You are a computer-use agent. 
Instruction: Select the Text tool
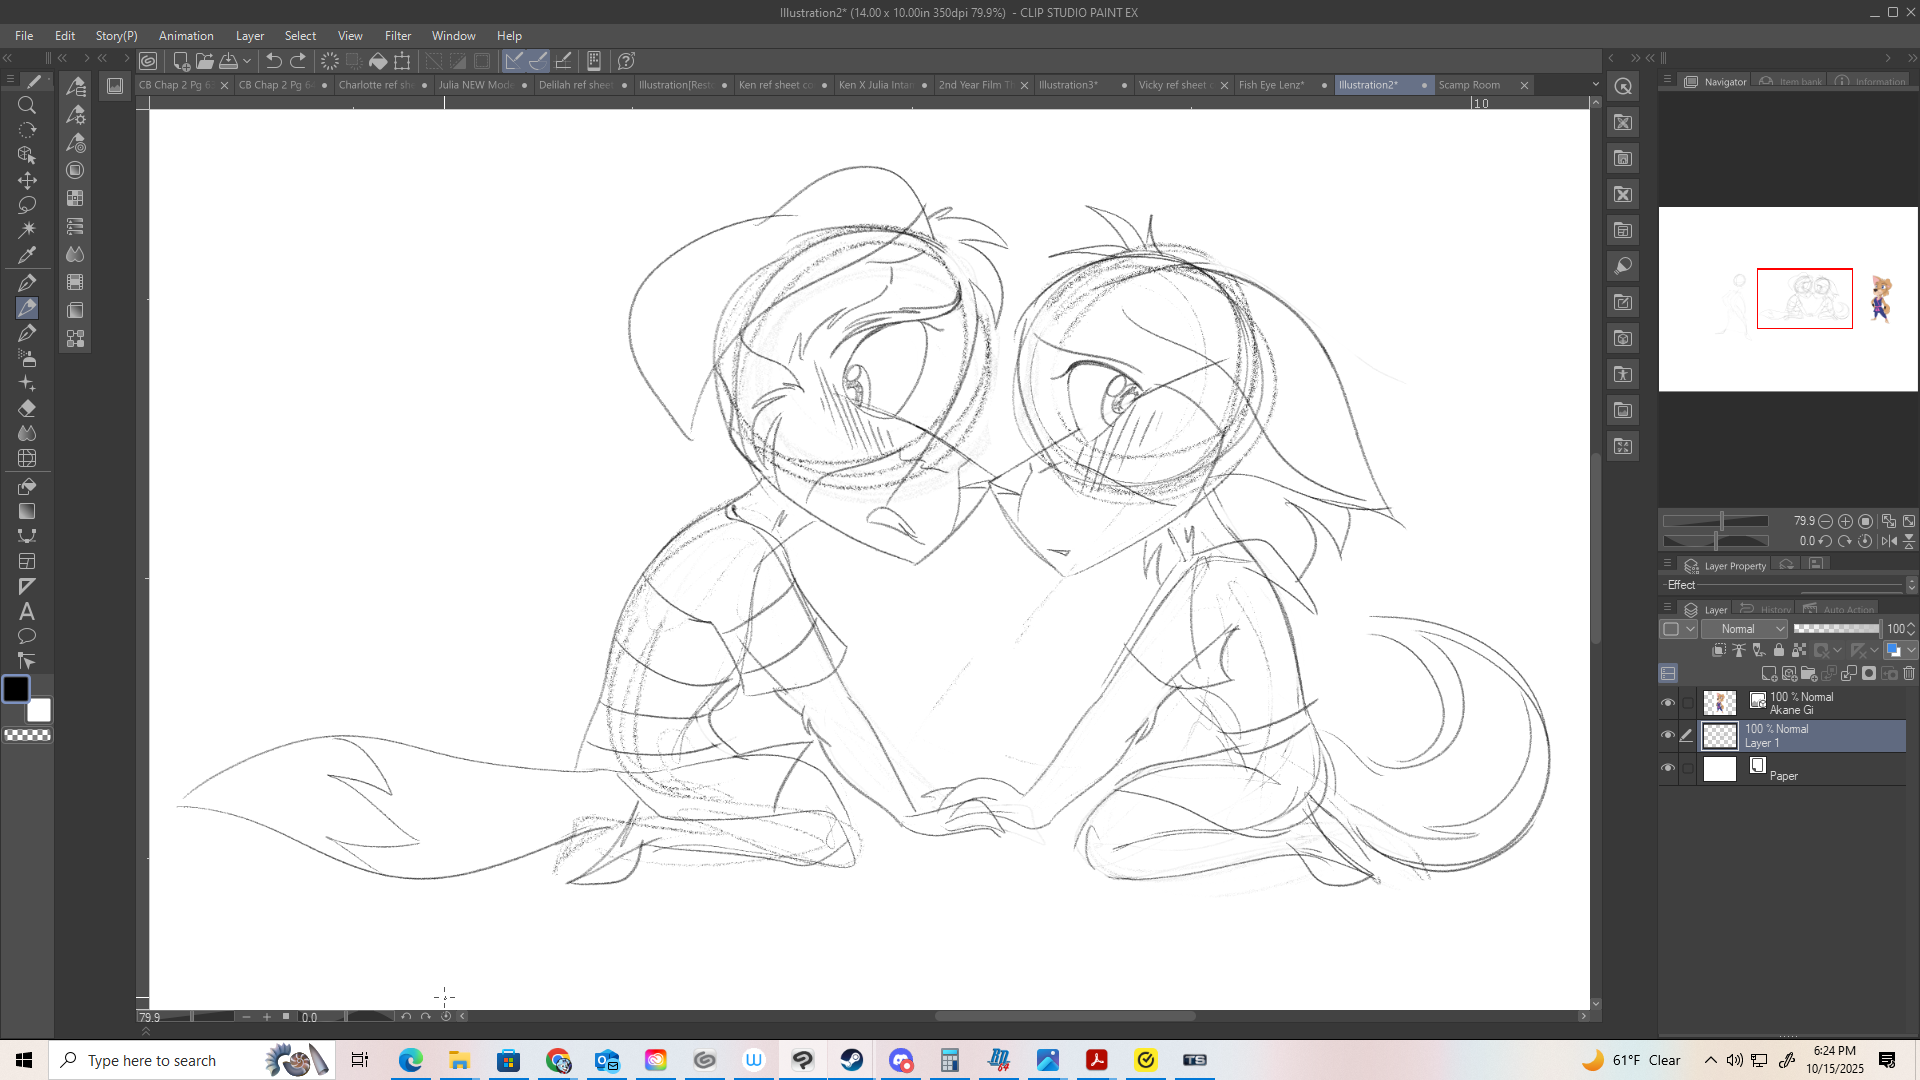click(27, 611)
